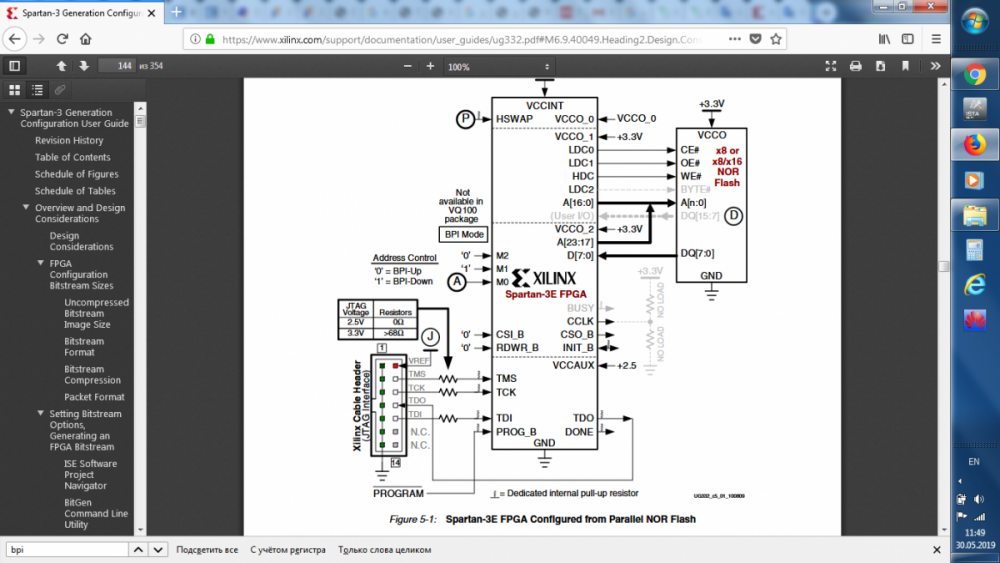Collapse FPGA Configuration Bitstream Sizes node
Image resolution: width=1000 pixels, height=563 pixels.
[x=41, y=263]
